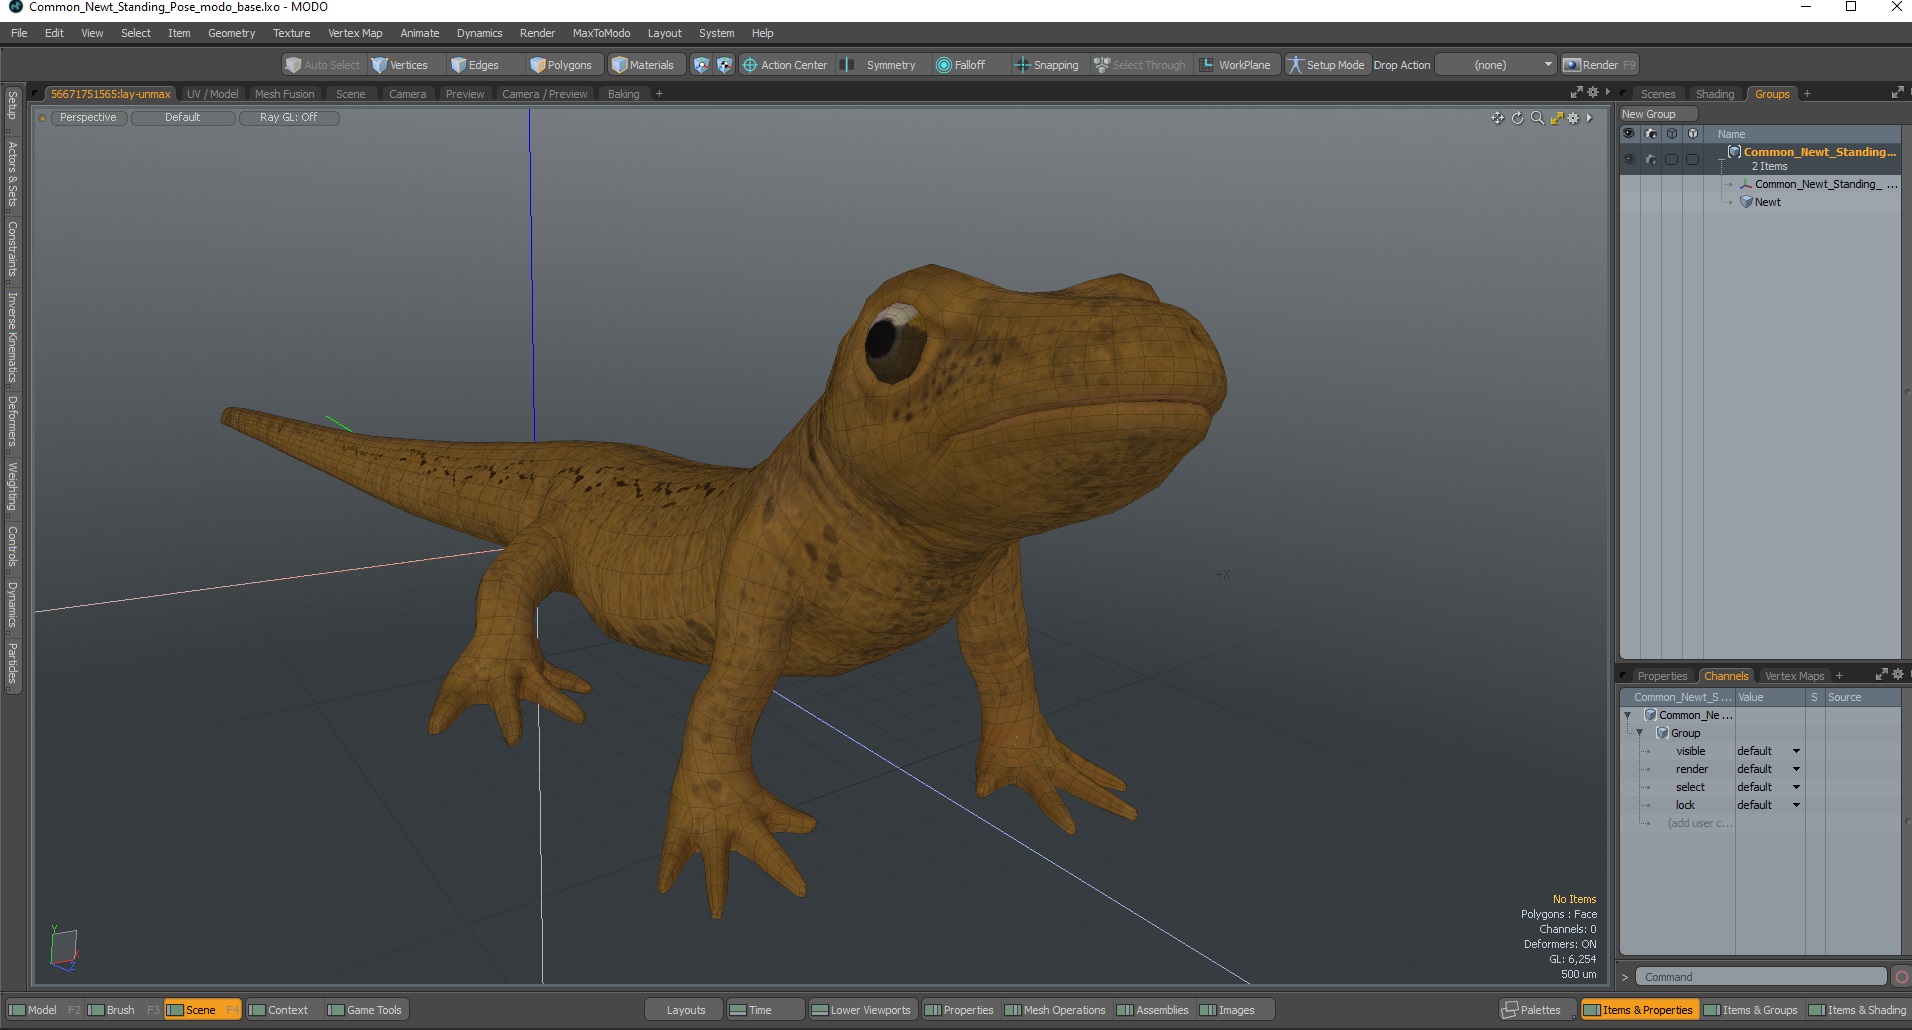Image resolution: width=1912 pixels, height=1030 pixels.
Task: Add new tab to Groups panel
Action: tap(1807, 94)
